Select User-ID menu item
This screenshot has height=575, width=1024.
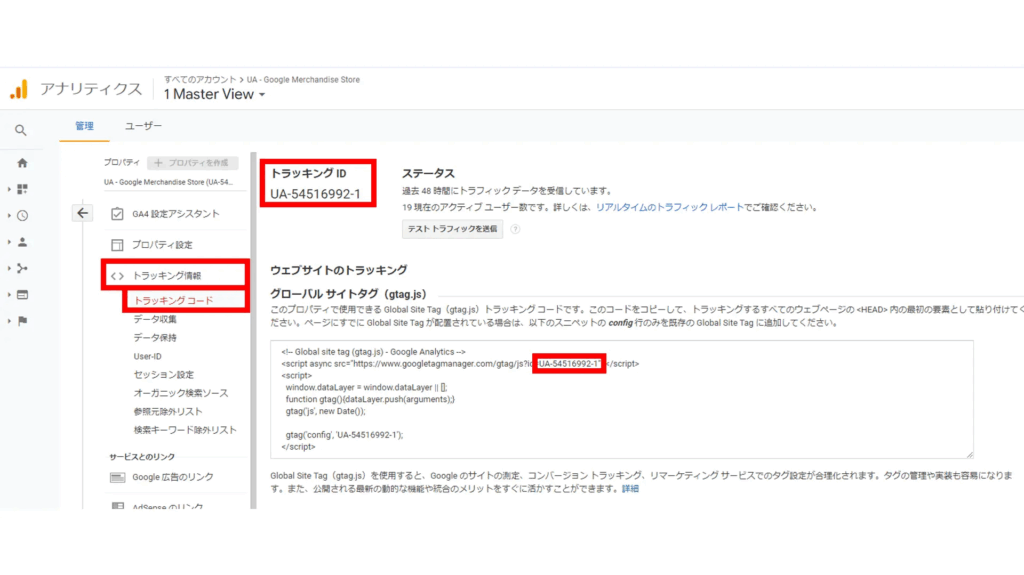pyautogui.click(x=148, y=356)
